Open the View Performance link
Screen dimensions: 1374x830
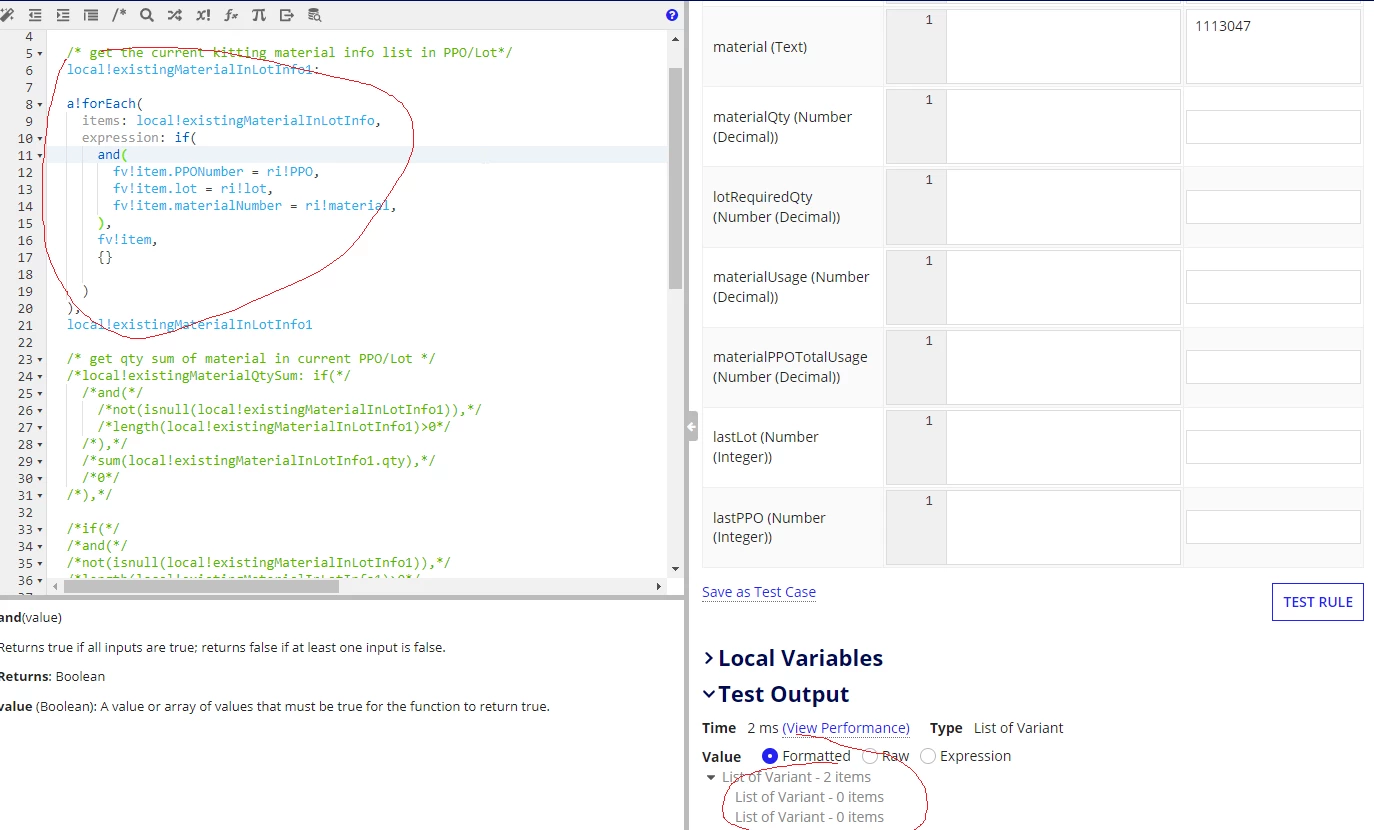[x=846, y=728]
